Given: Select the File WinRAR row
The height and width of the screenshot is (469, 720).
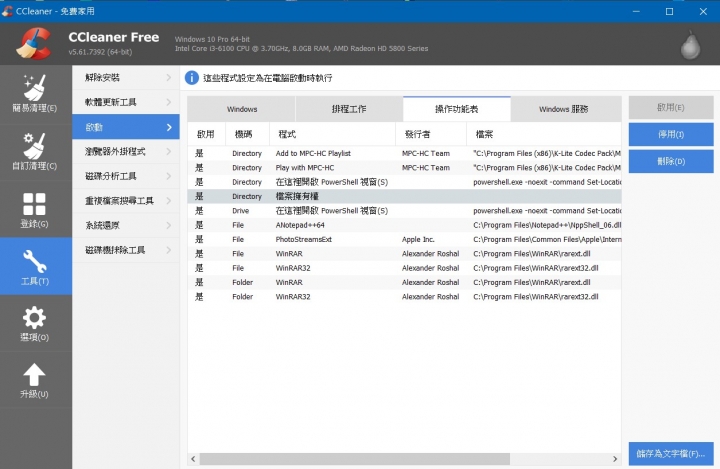Looking at the screenshot, I should coord(404,254).
